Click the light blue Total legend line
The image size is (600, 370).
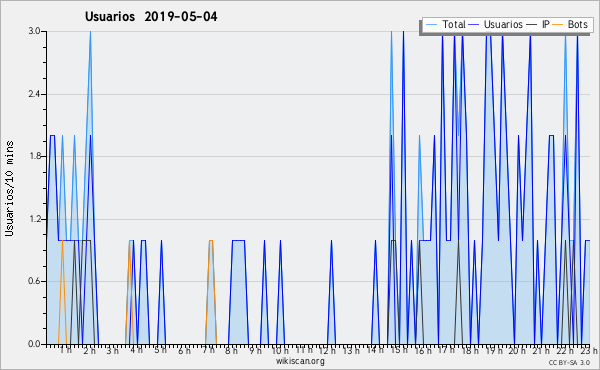pos(431,25)
